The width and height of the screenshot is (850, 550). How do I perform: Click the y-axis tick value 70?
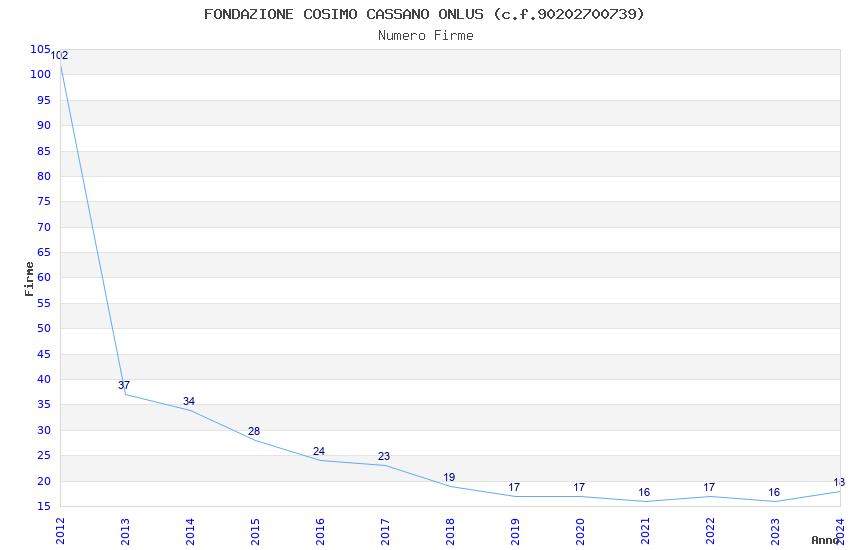click(x=44, y=227)
